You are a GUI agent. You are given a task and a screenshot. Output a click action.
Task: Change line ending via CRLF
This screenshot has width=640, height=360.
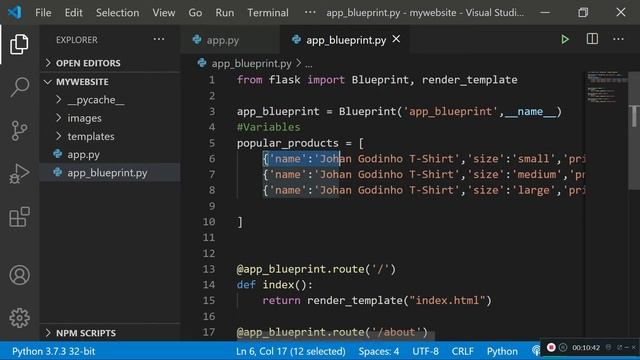point(462,351)
